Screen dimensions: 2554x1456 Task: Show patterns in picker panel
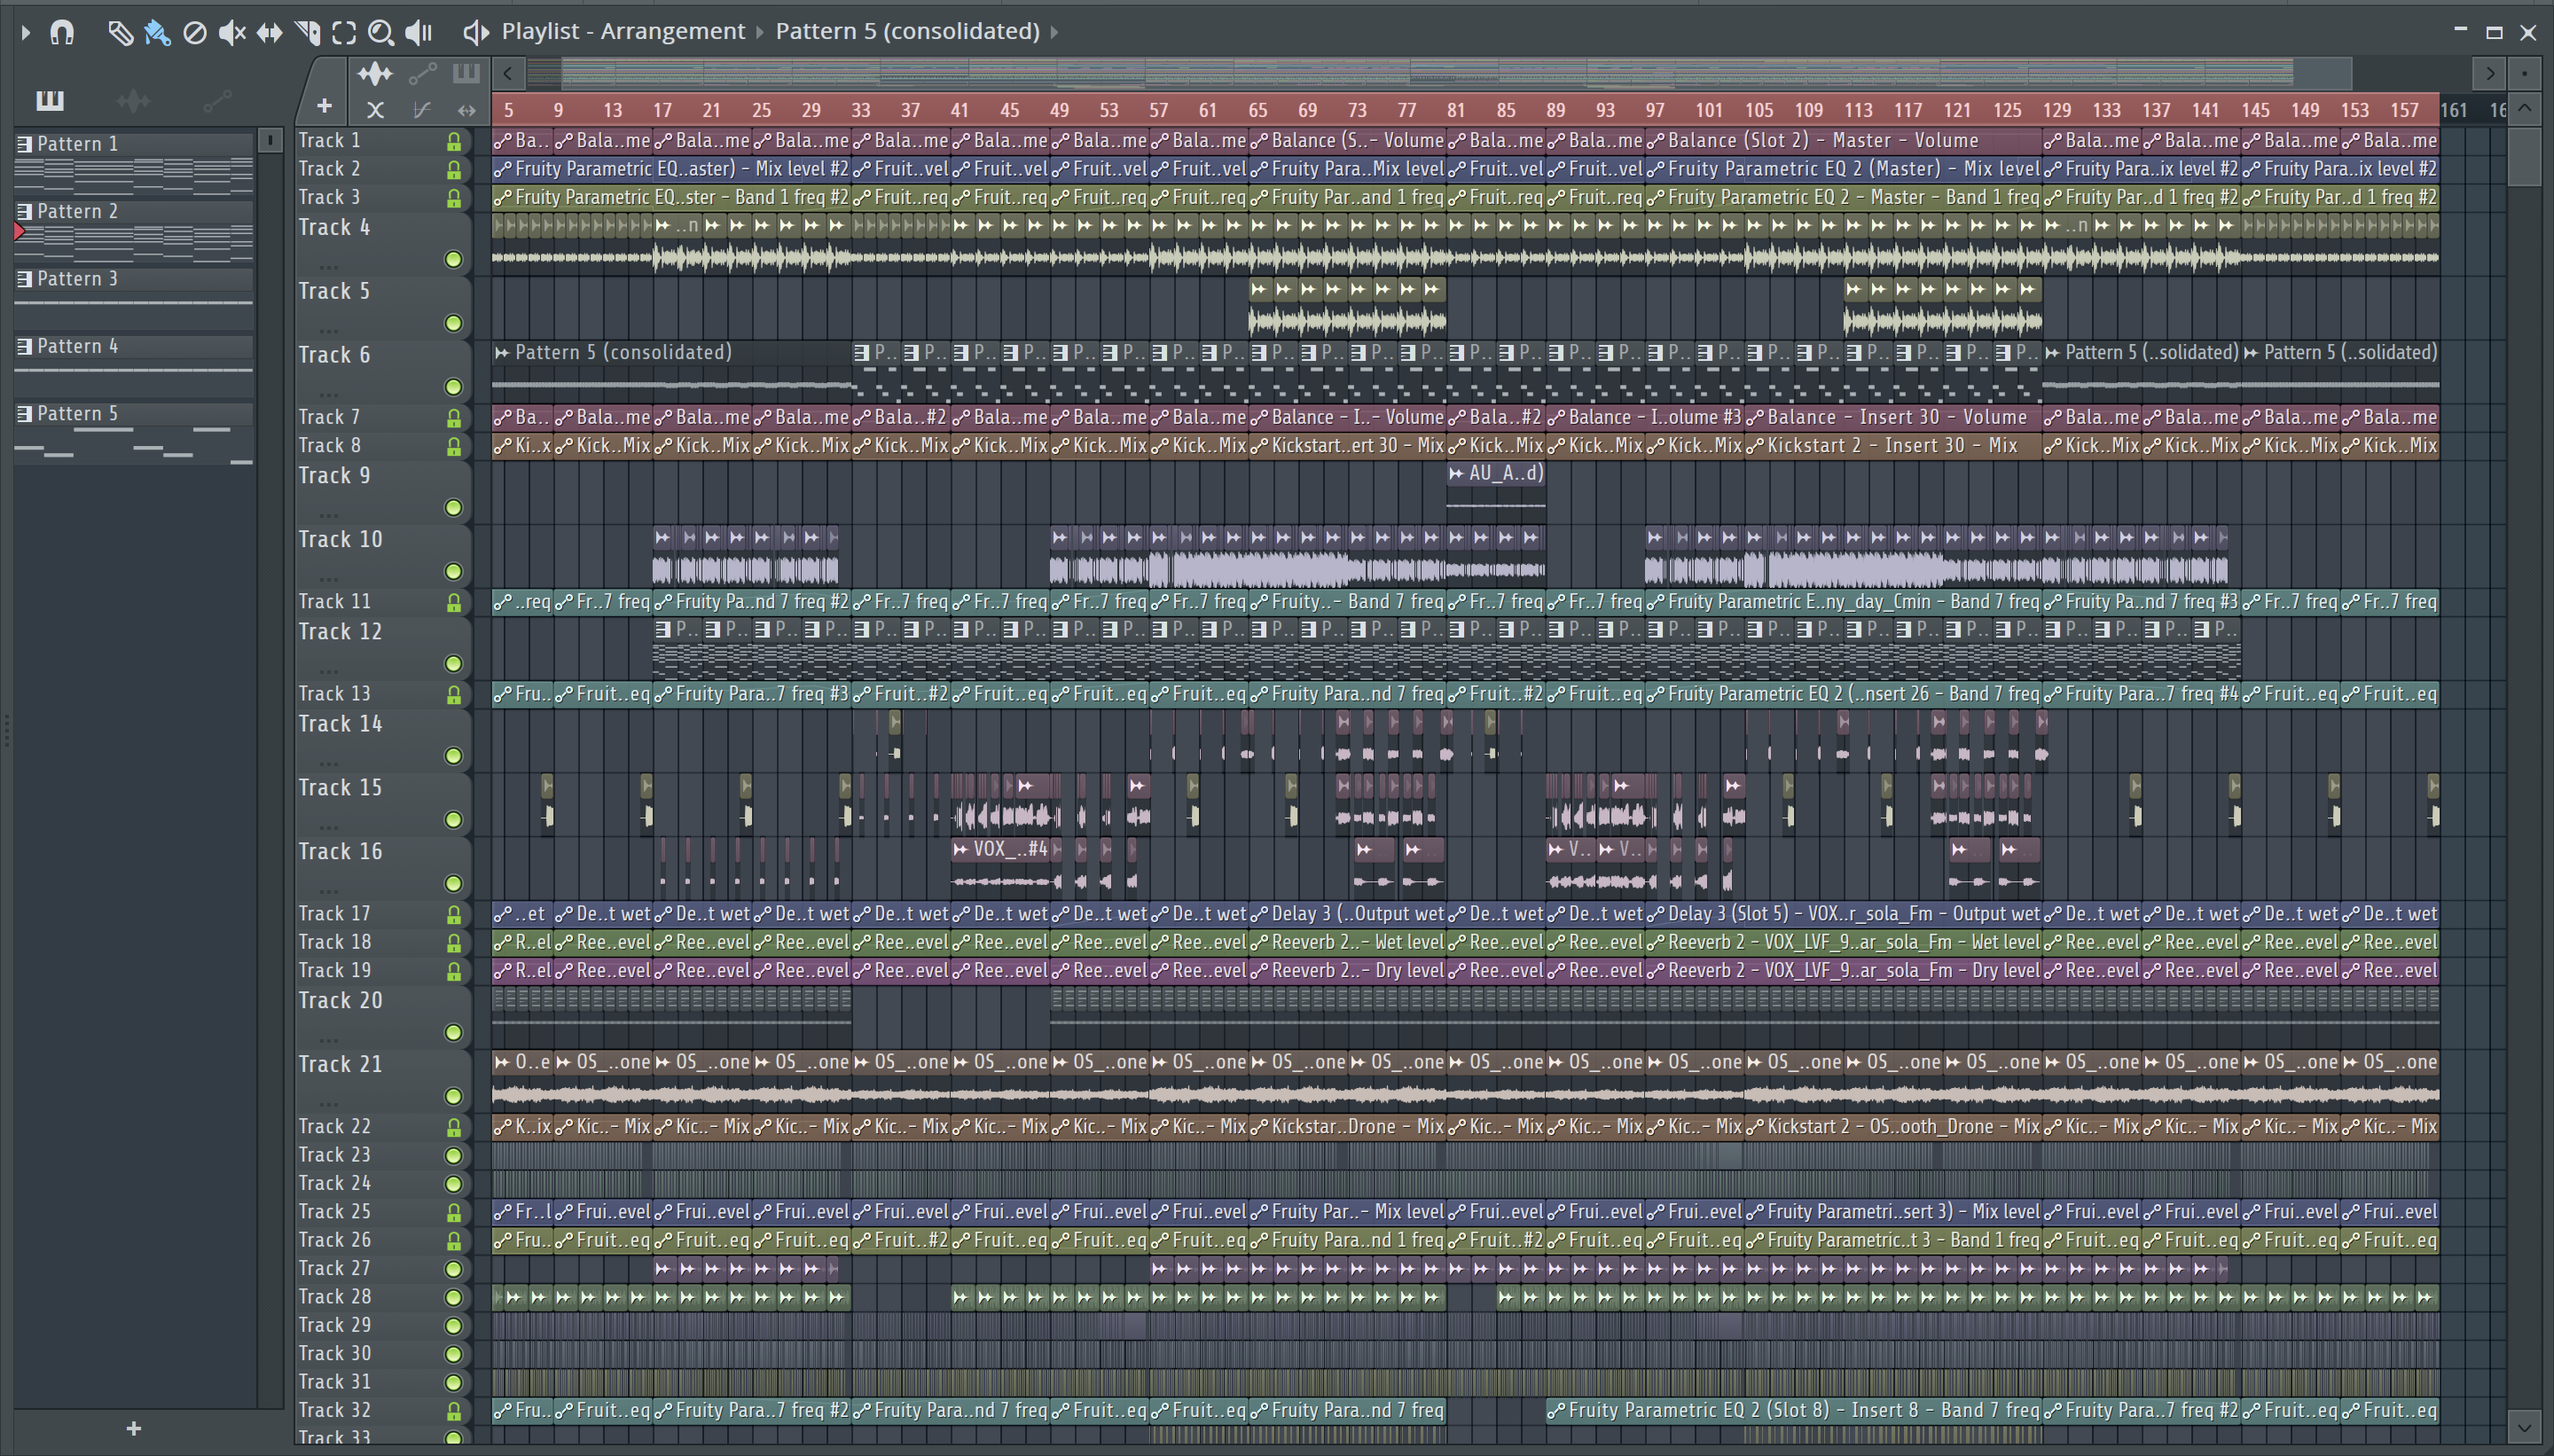tap(49, 100)
